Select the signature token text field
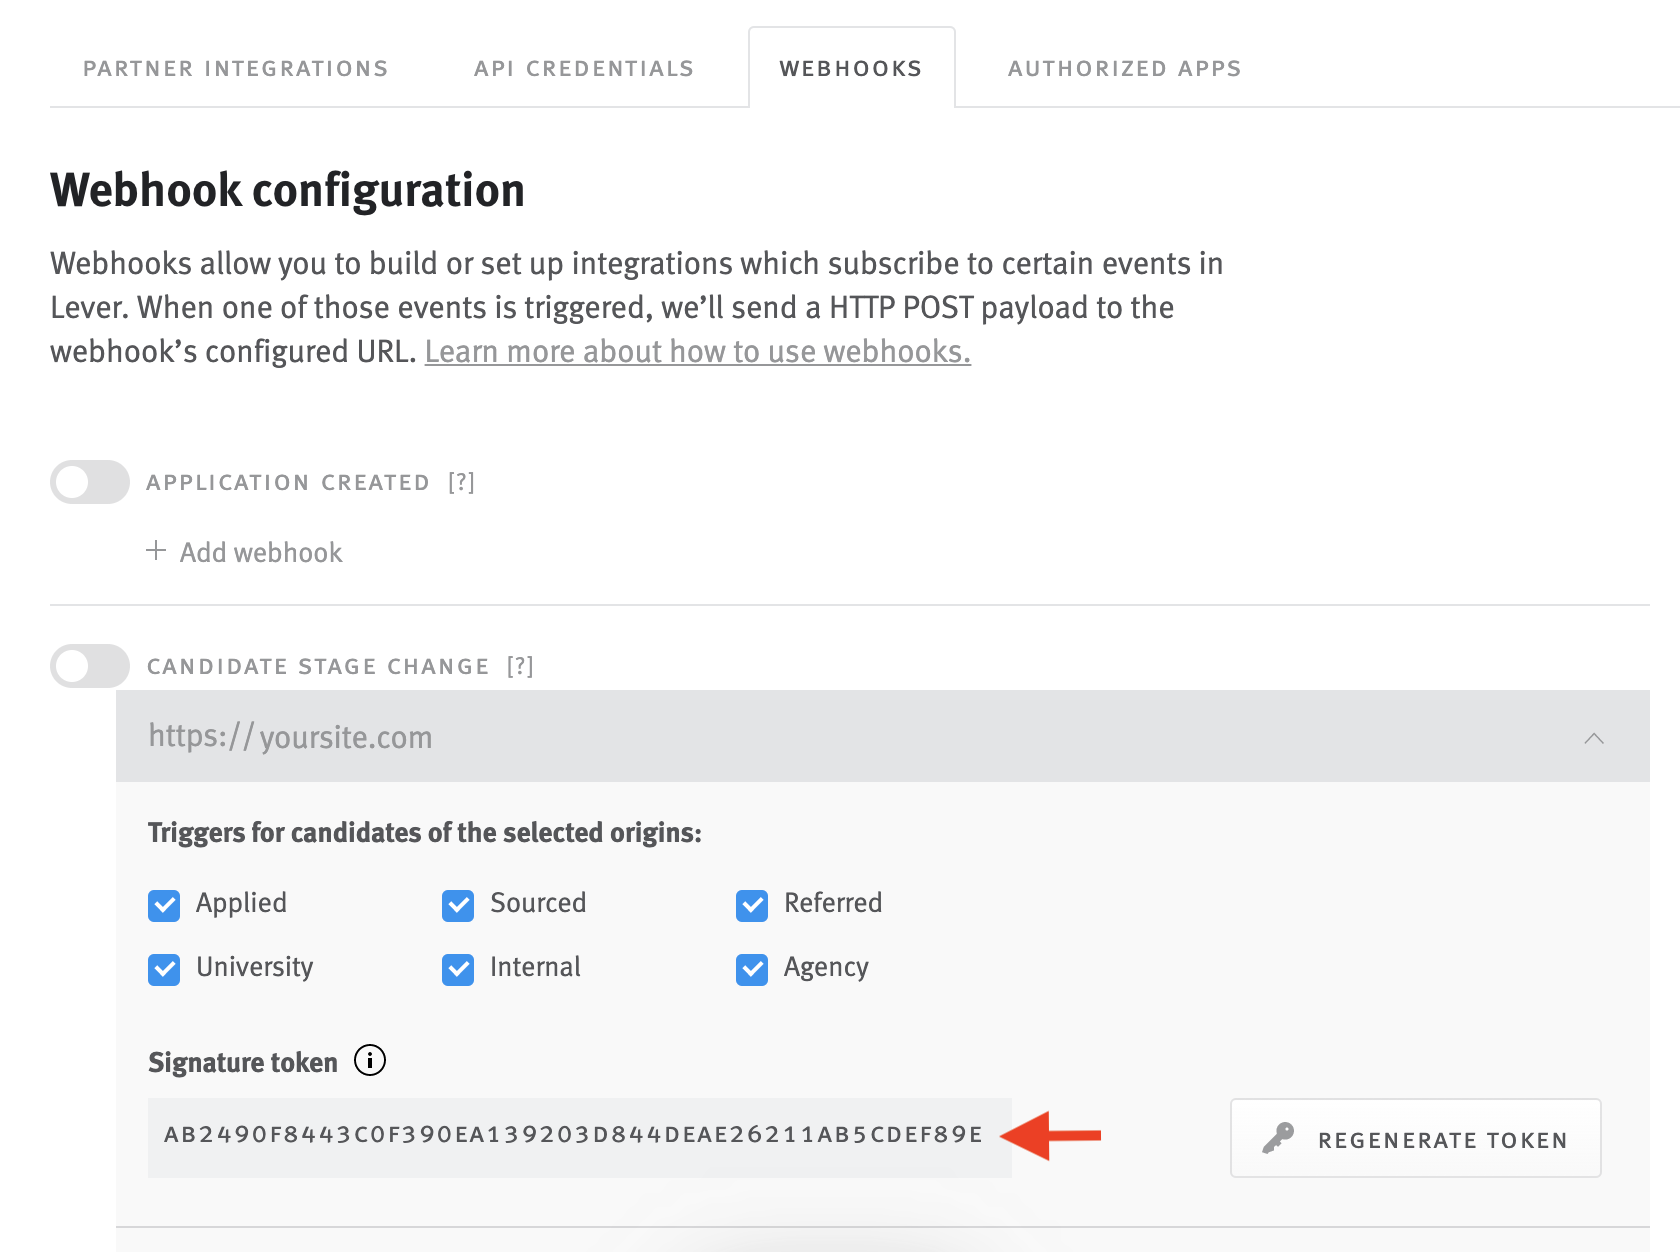The height and width of the screenshot is (1252, 1680). click(580, 1136)
